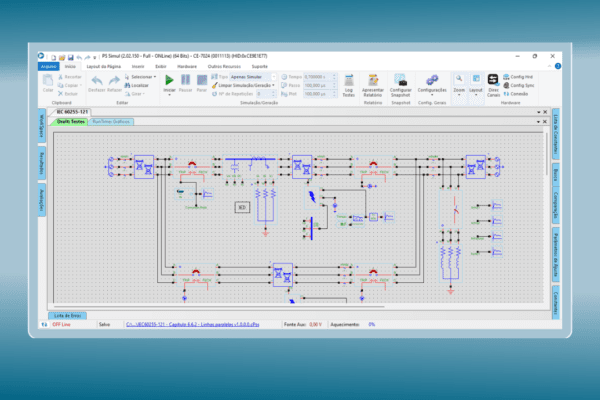Open the Lista de Erros bottom tab

point(68,316)
